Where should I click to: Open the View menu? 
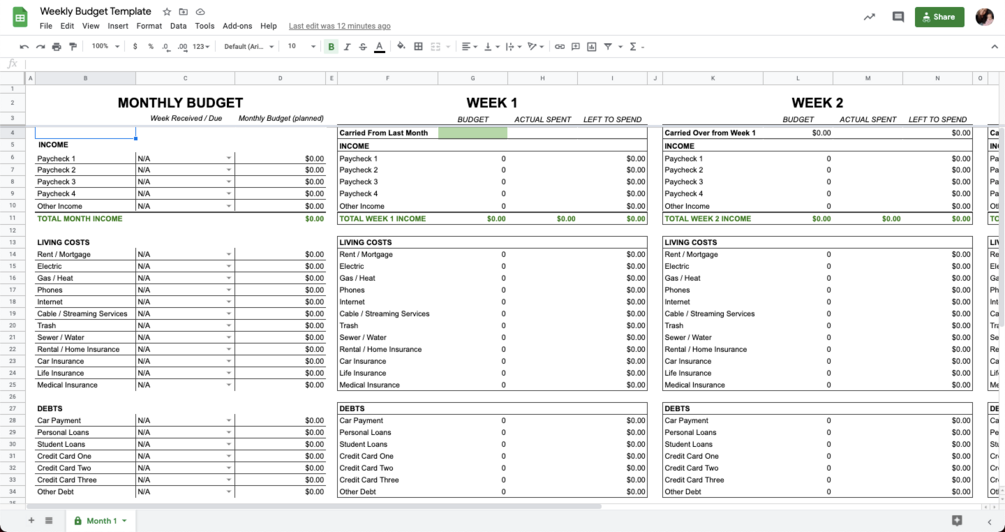90,26
